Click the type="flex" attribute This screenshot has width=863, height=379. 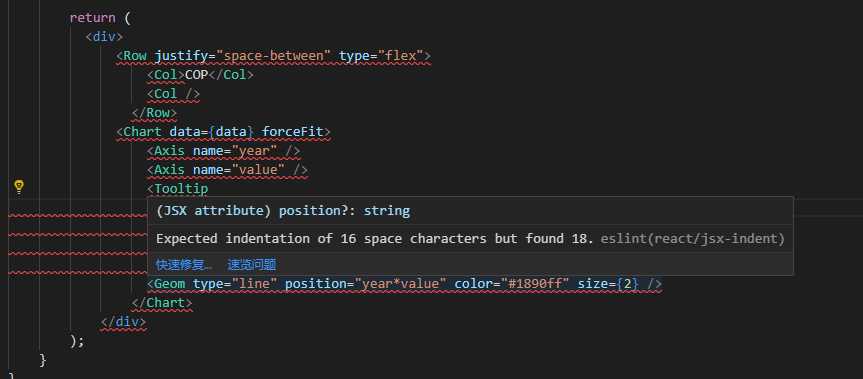pyautogui.click(x=381, y=56)
